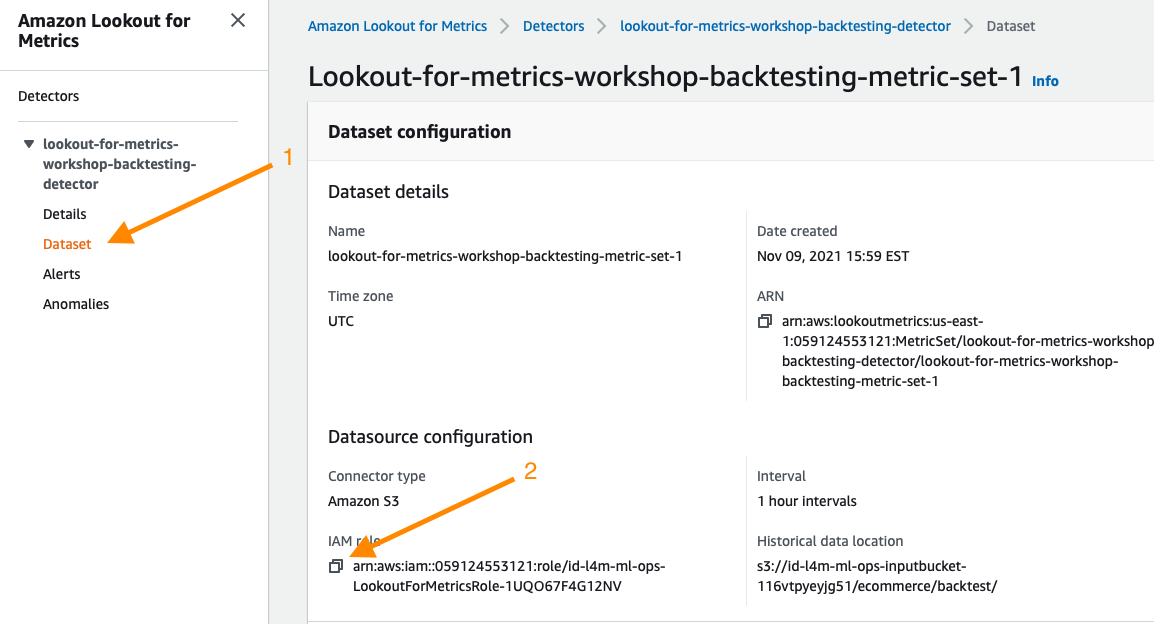
Task: Click the IAM role ARN text
Action: 509,576
